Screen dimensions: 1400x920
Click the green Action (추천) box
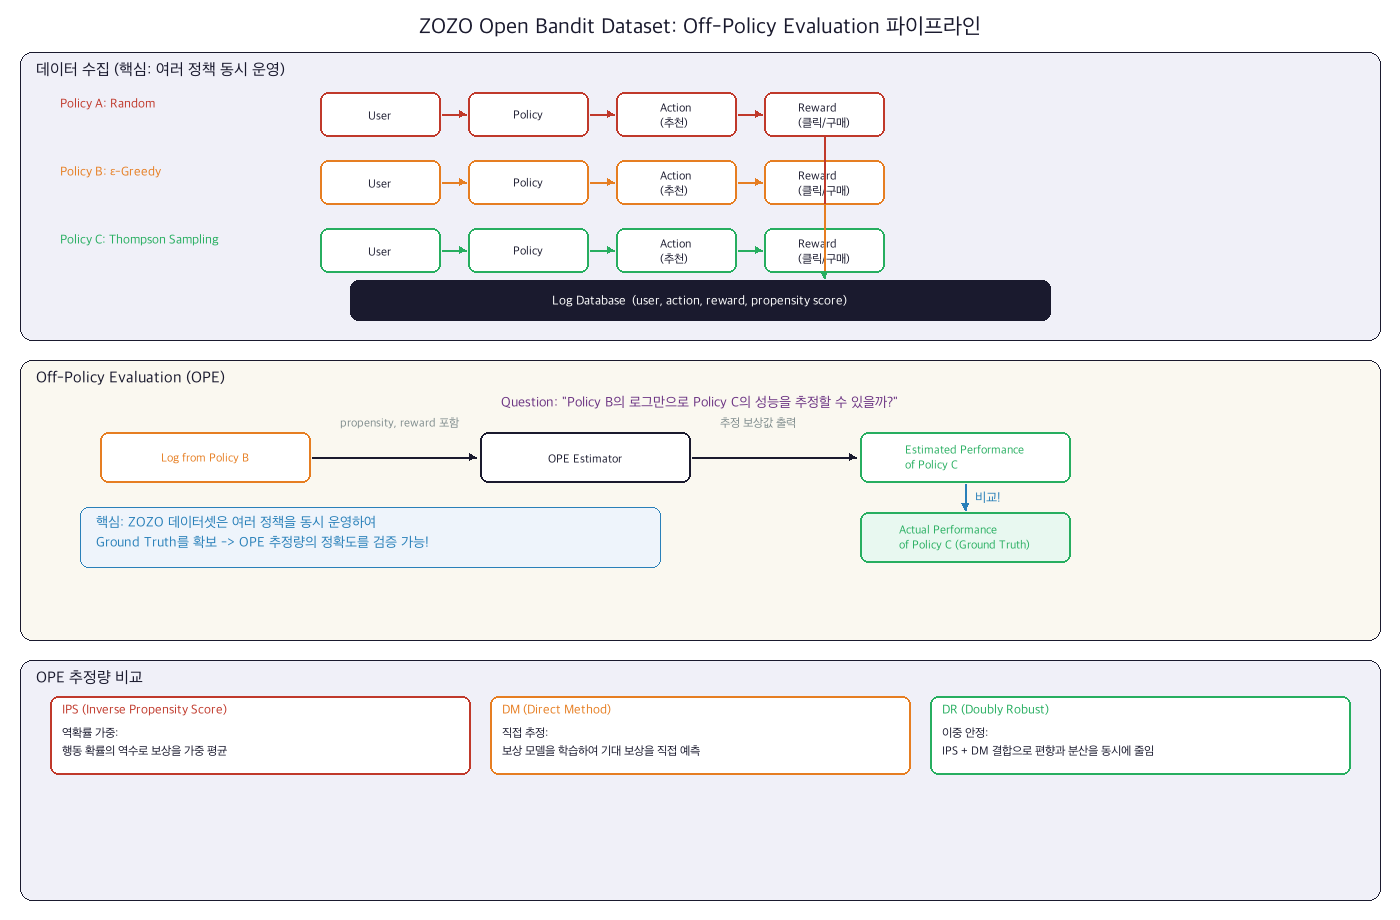pos(676,251)
